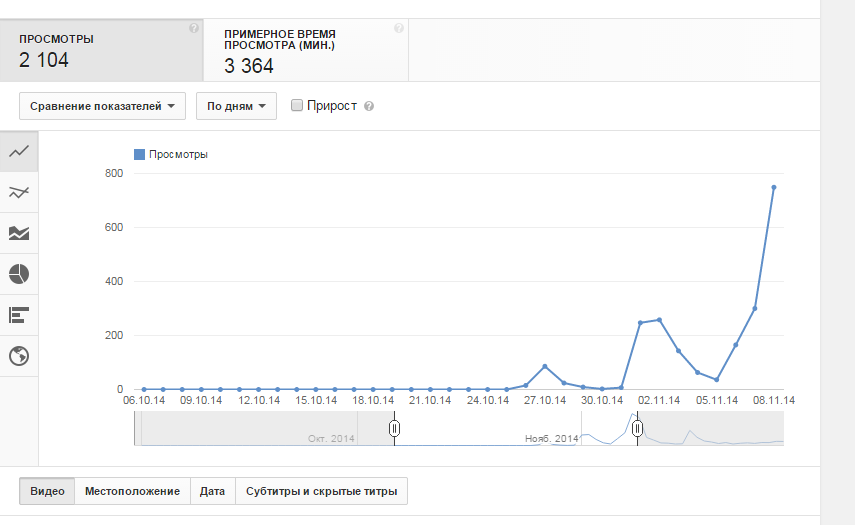Image resolution: width=855 pixels, height=525 pixels.
Task: Click help icon on Просмотры card
Action: point(194,28)
